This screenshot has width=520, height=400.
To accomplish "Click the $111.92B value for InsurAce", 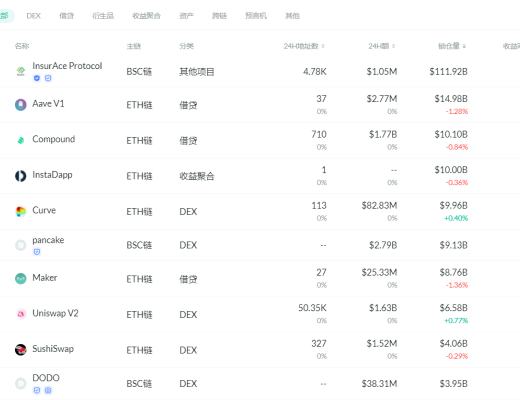I will coord(448,71).
